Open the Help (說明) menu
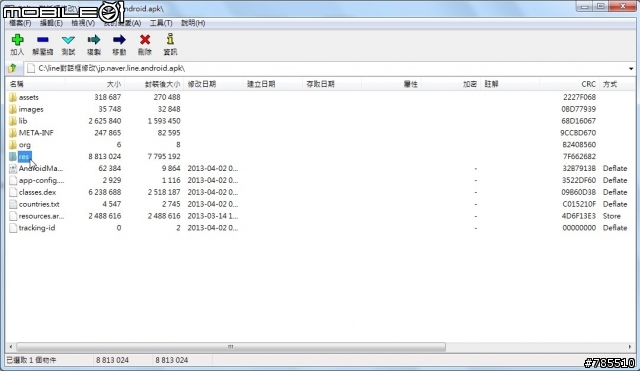Image resolution: width=640 pixels, height=371 pixels. pyautogui.click(x=193, y=23)
